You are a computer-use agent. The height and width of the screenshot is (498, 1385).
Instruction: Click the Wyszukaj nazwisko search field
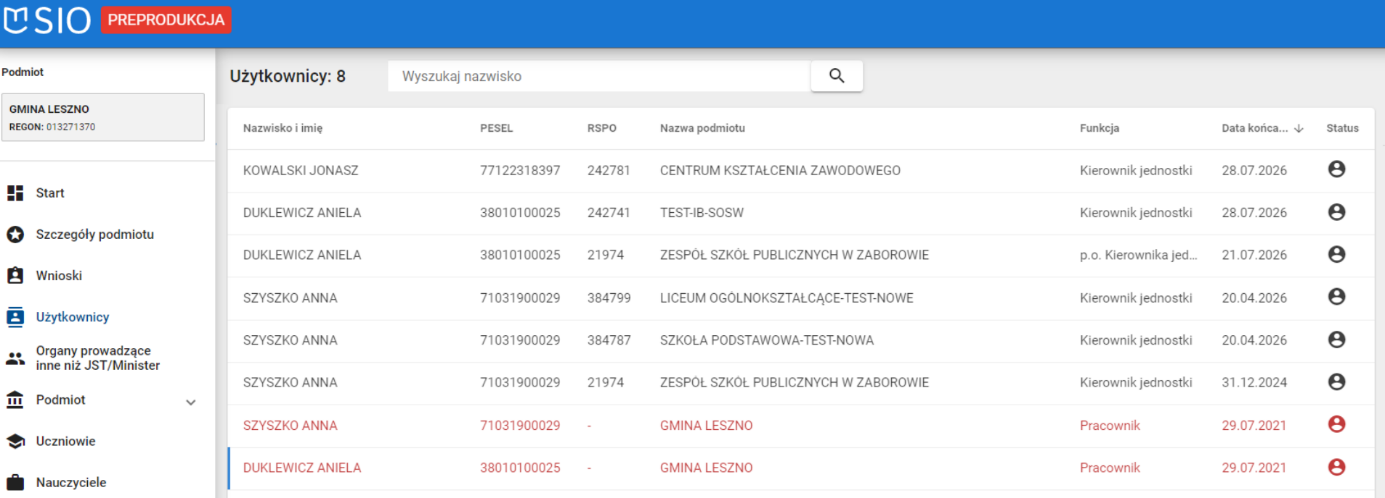coord(598,76)
